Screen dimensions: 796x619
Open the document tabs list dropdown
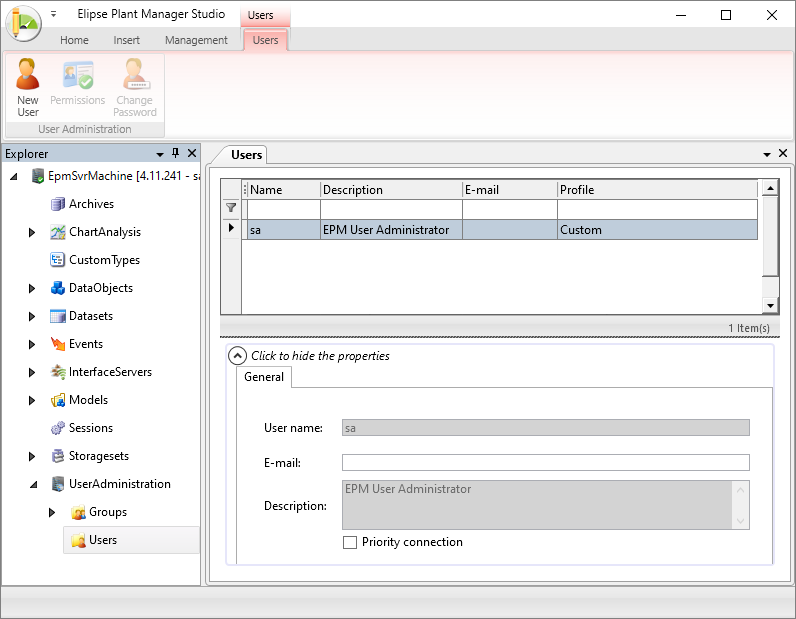pyautogui.click(x=767, y=154)
